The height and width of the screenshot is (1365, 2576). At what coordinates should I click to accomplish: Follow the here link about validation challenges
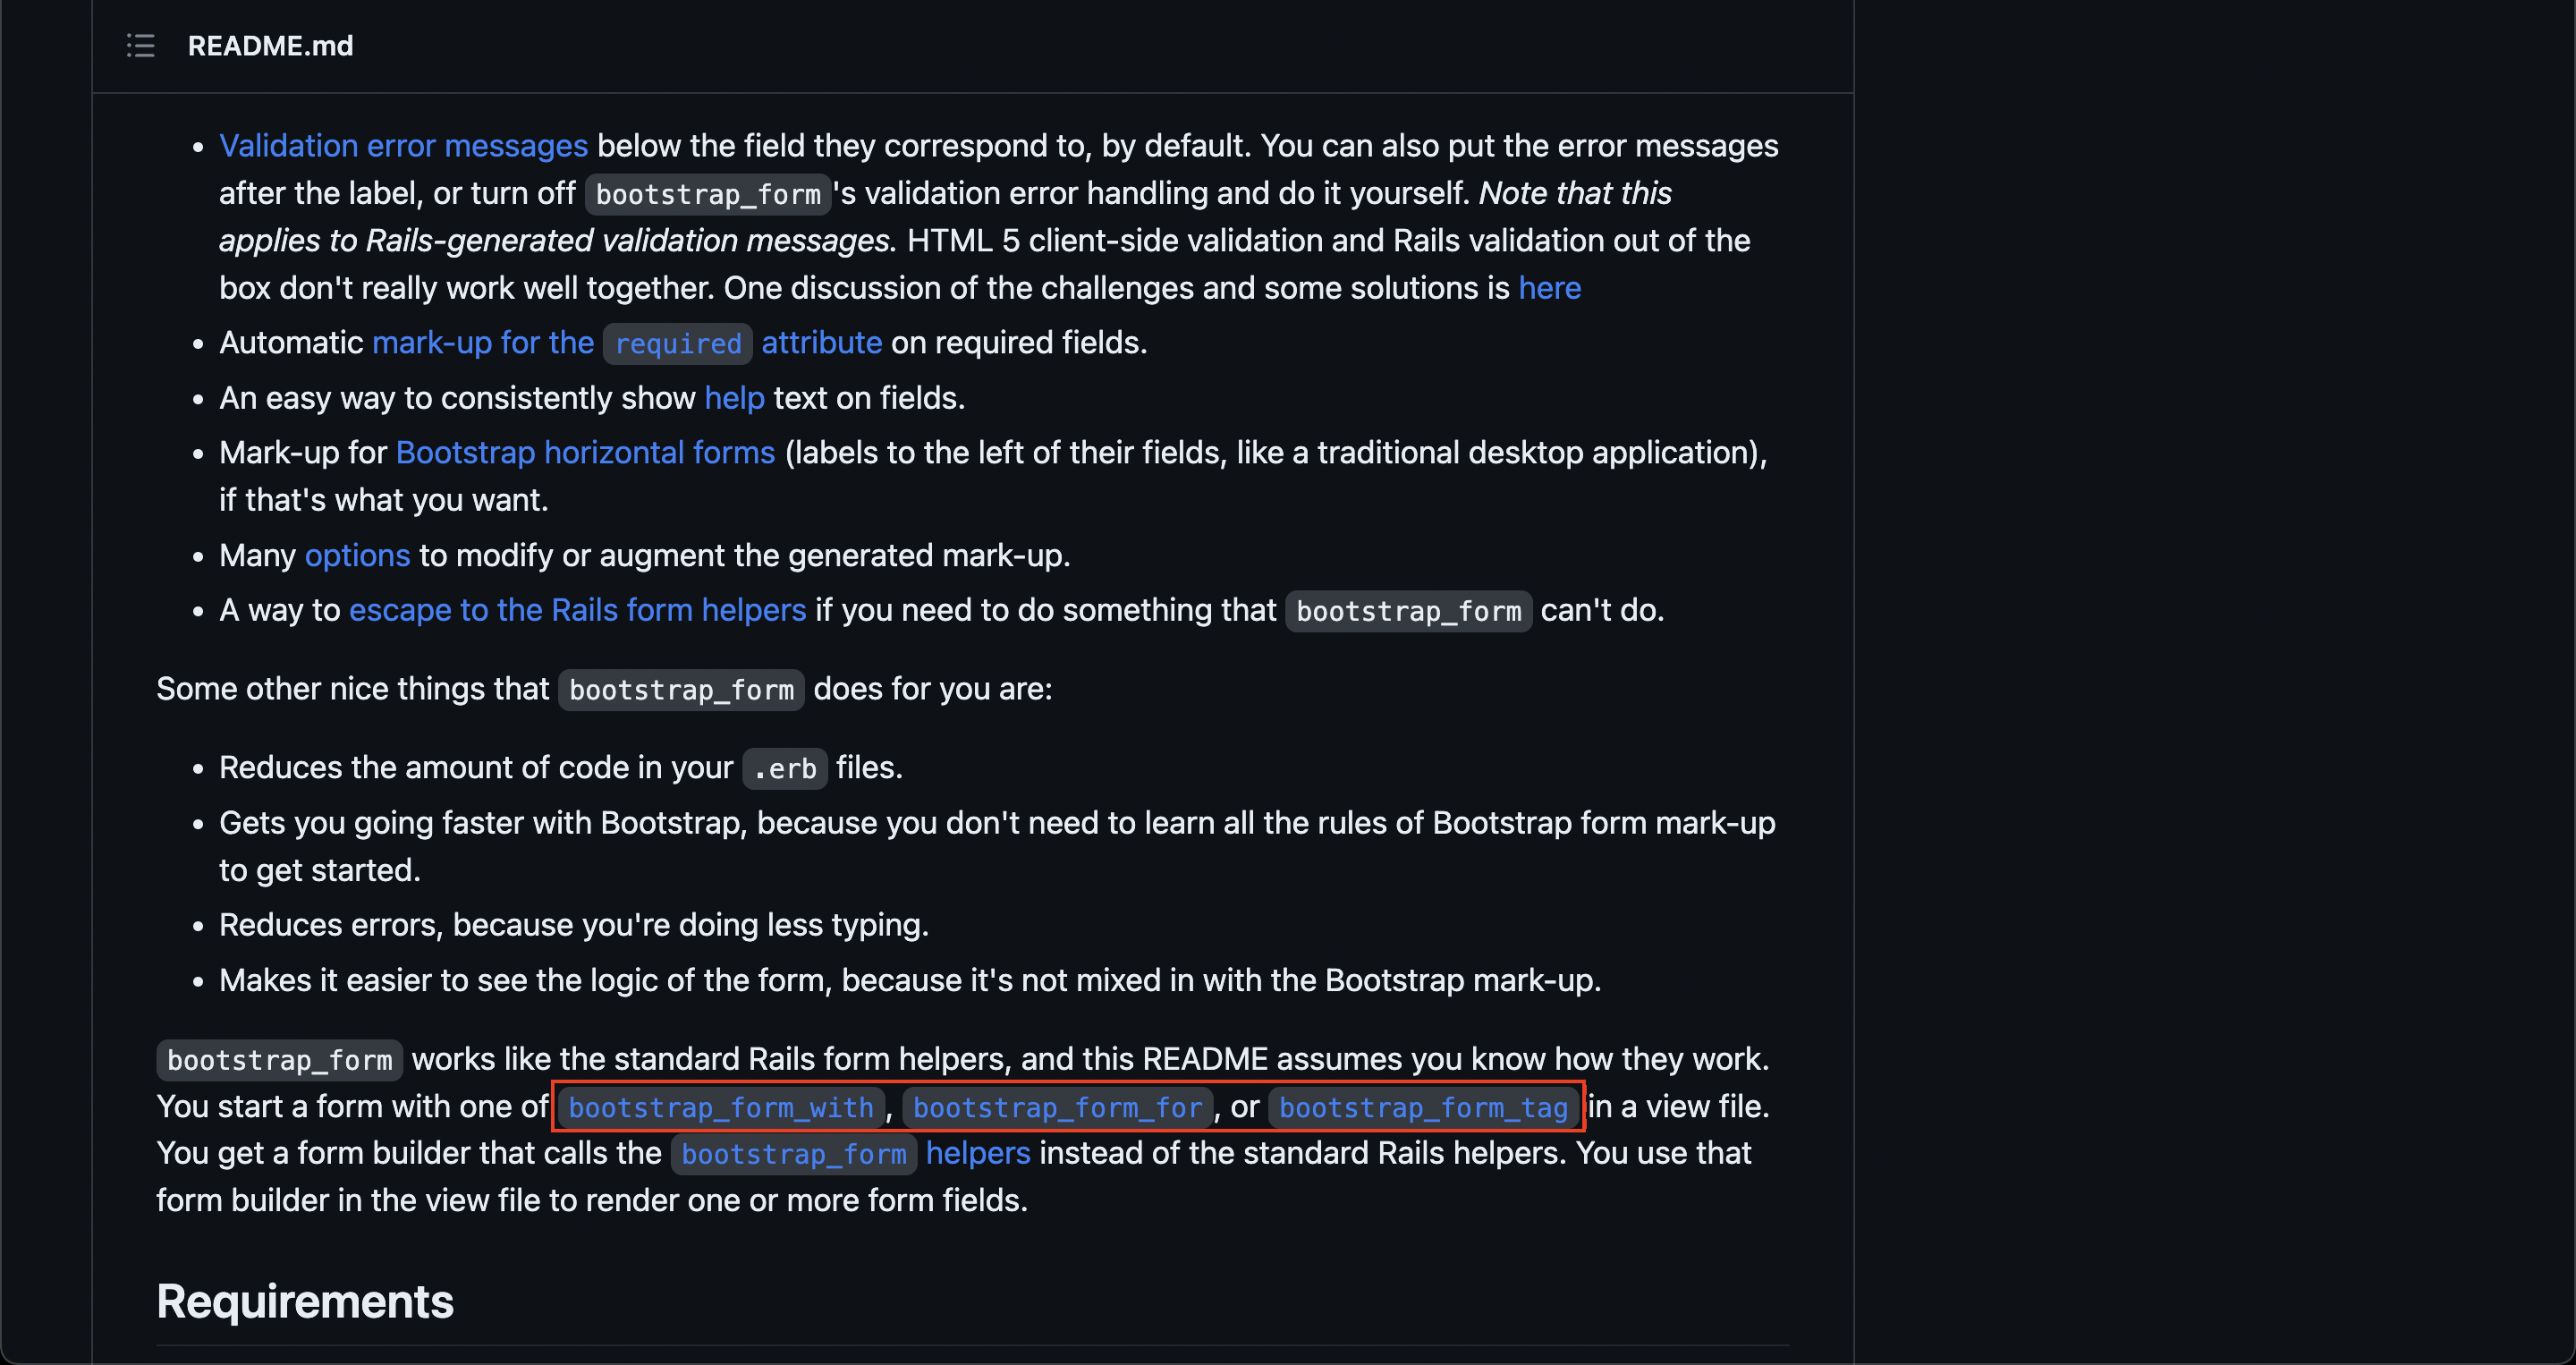point(1549,288)
